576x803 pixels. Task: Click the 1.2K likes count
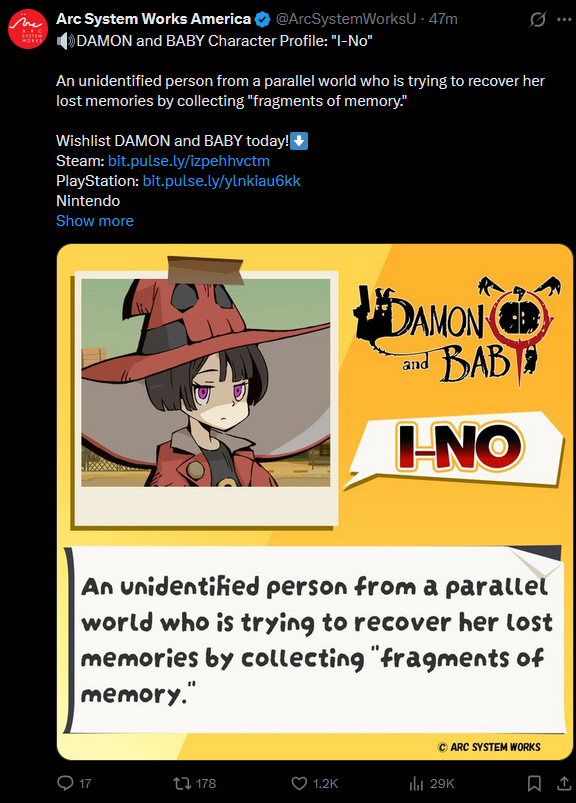[x=326, y=784]
